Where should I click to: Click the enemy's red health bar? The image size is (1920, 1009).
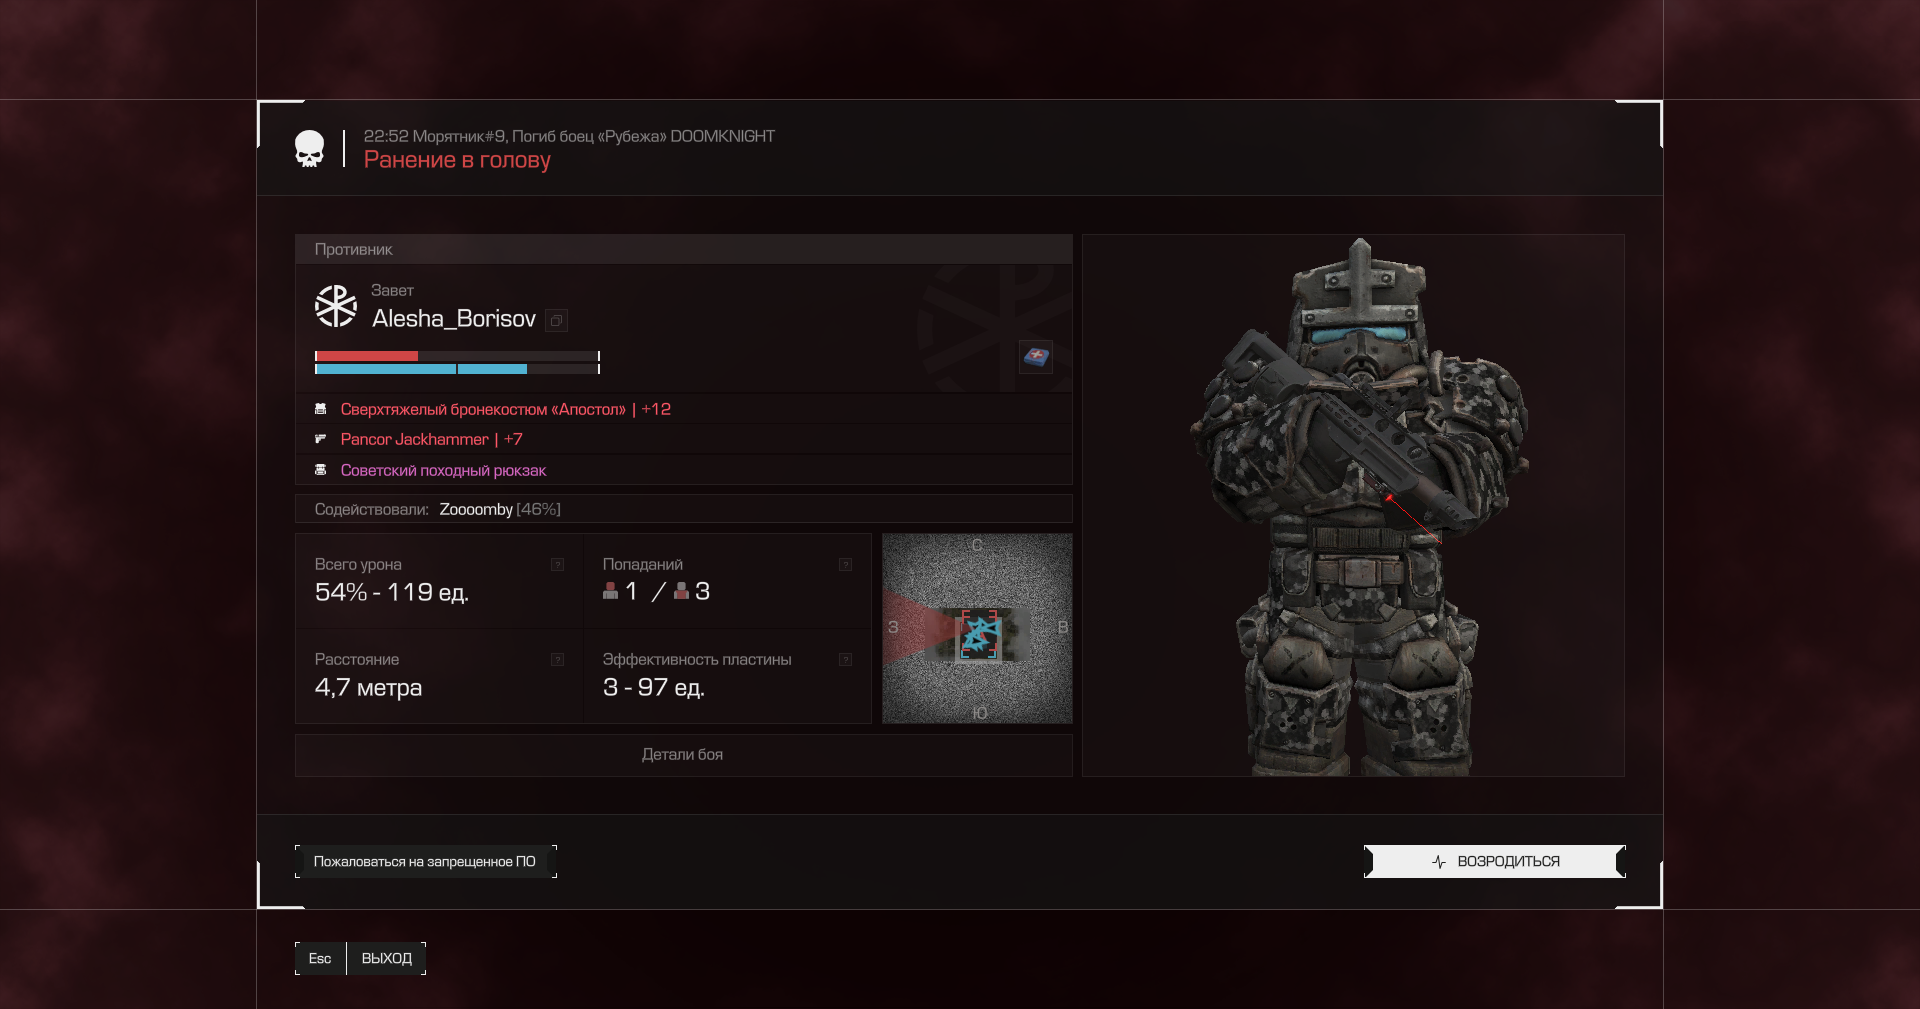(367, 356)
